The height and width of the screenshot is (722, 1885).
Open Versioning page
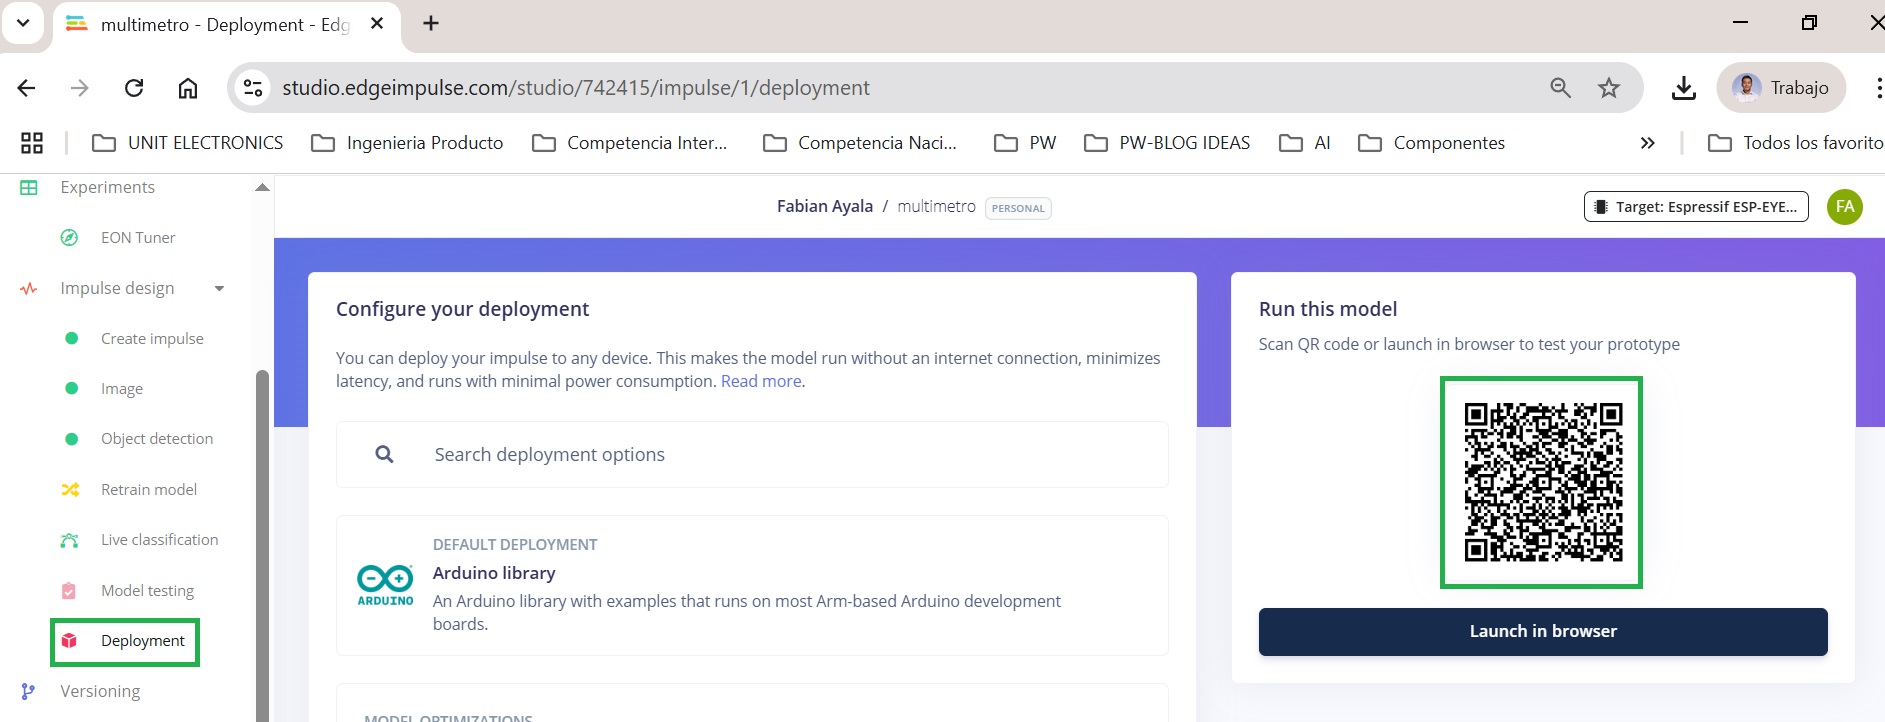100,691
